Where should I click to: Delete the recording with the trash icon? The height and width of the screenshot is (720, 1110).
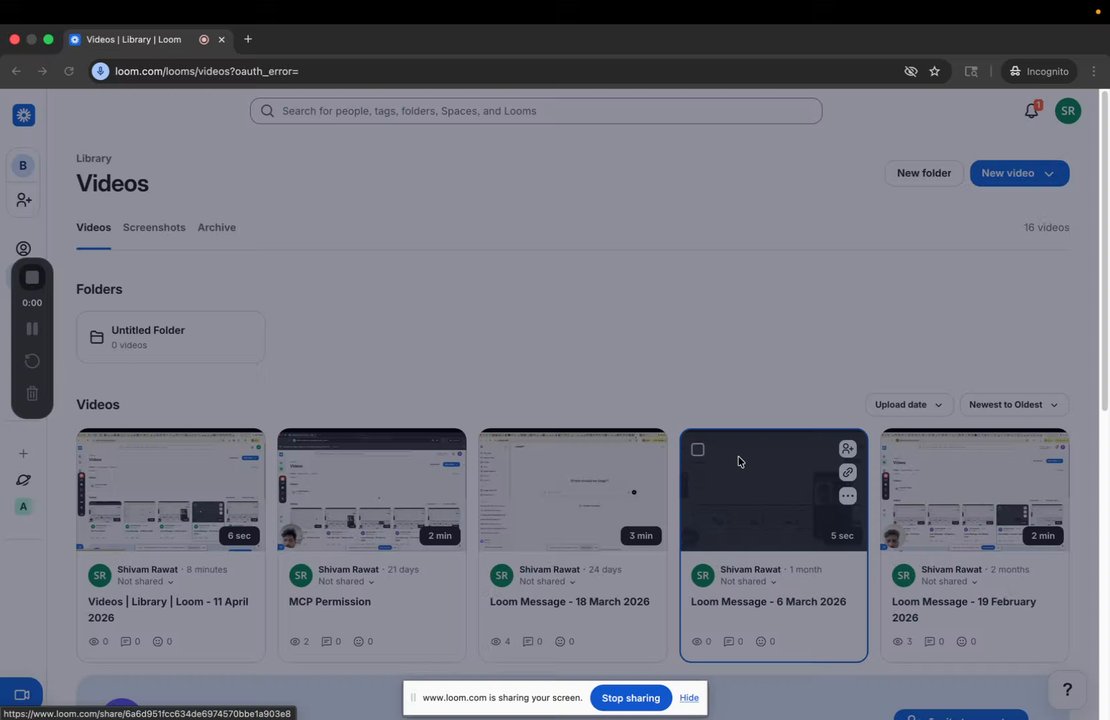tap(32, 394)
